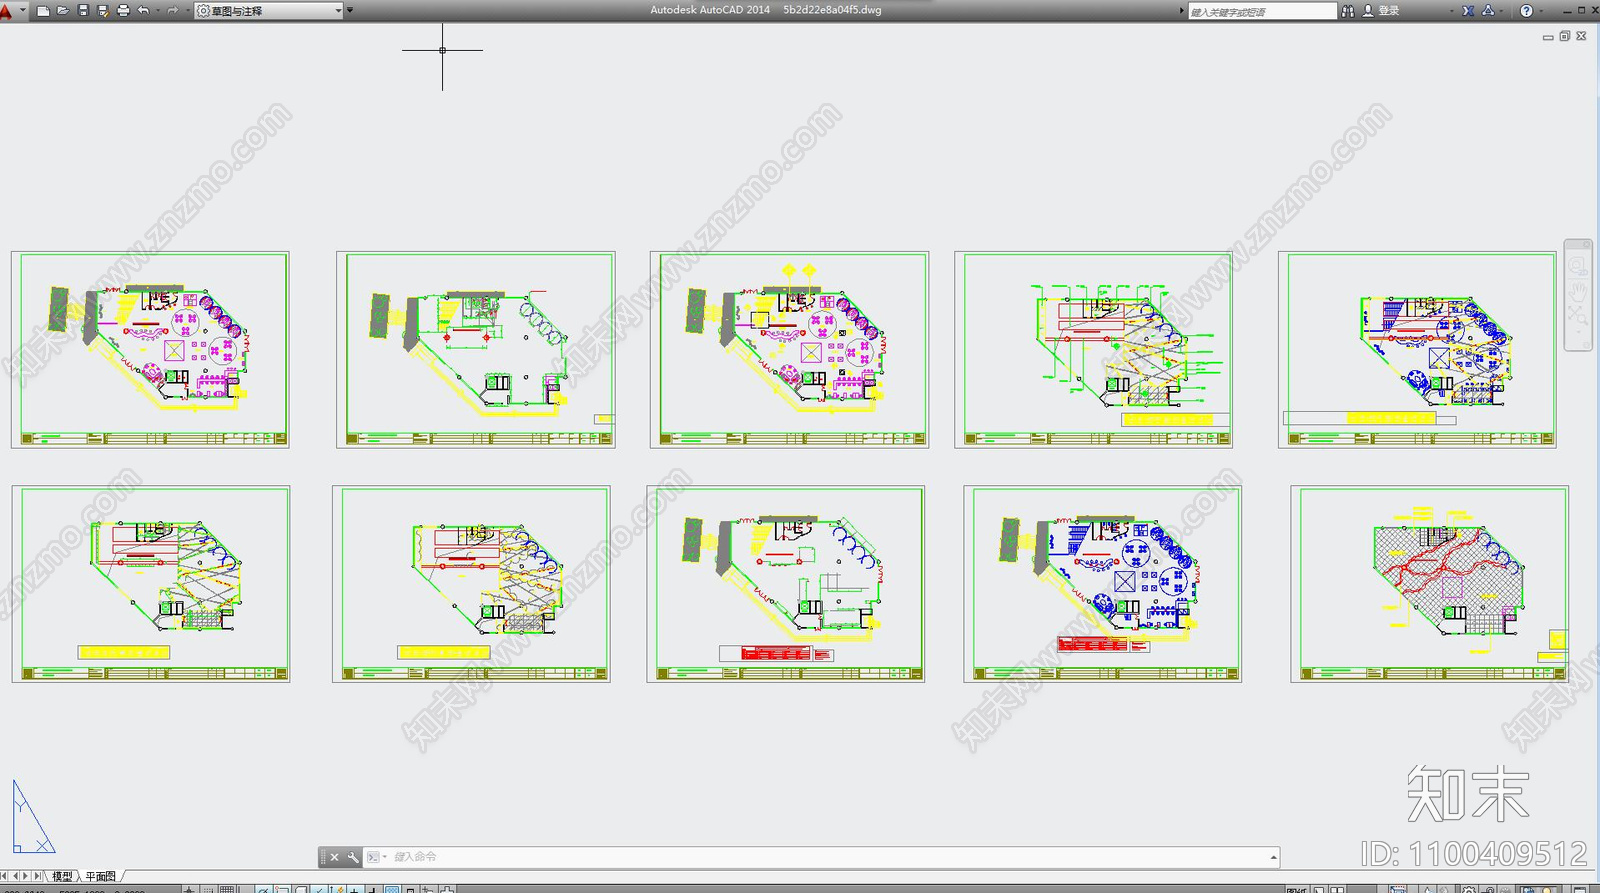Image resolution: width=1600 pixels, height=893 pixels.
Task: Expand the Quick Access toolbar customize arrow
Action: pos(350,11)
